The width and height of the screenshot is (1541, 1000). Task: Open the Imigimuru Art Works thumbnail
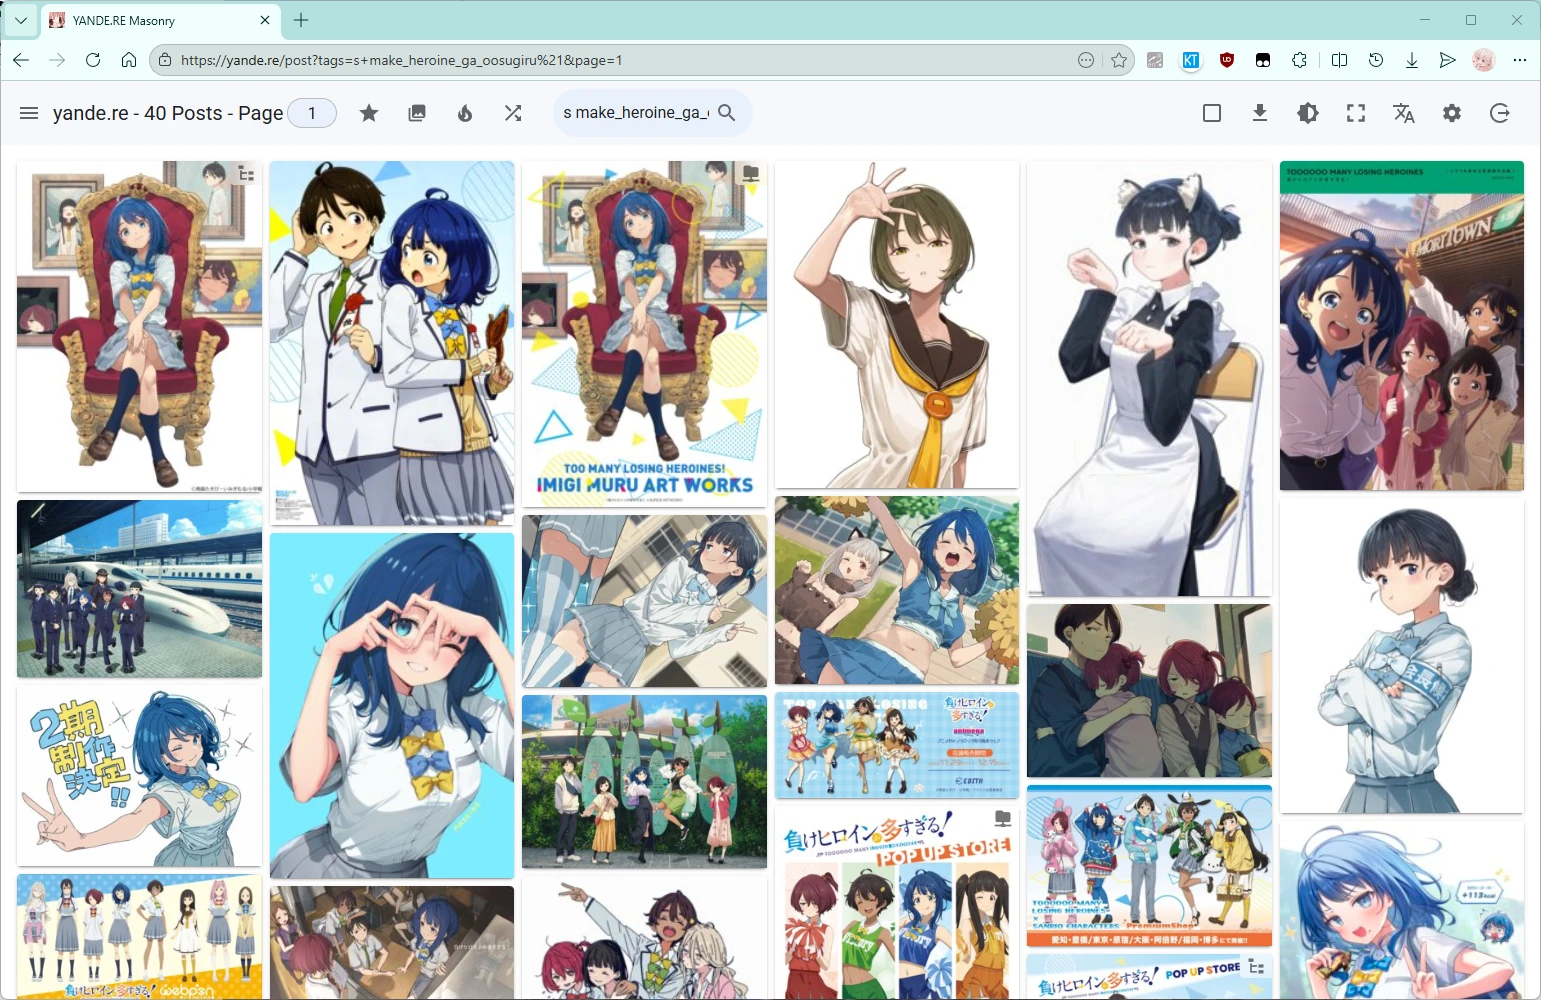pos(644,334)
